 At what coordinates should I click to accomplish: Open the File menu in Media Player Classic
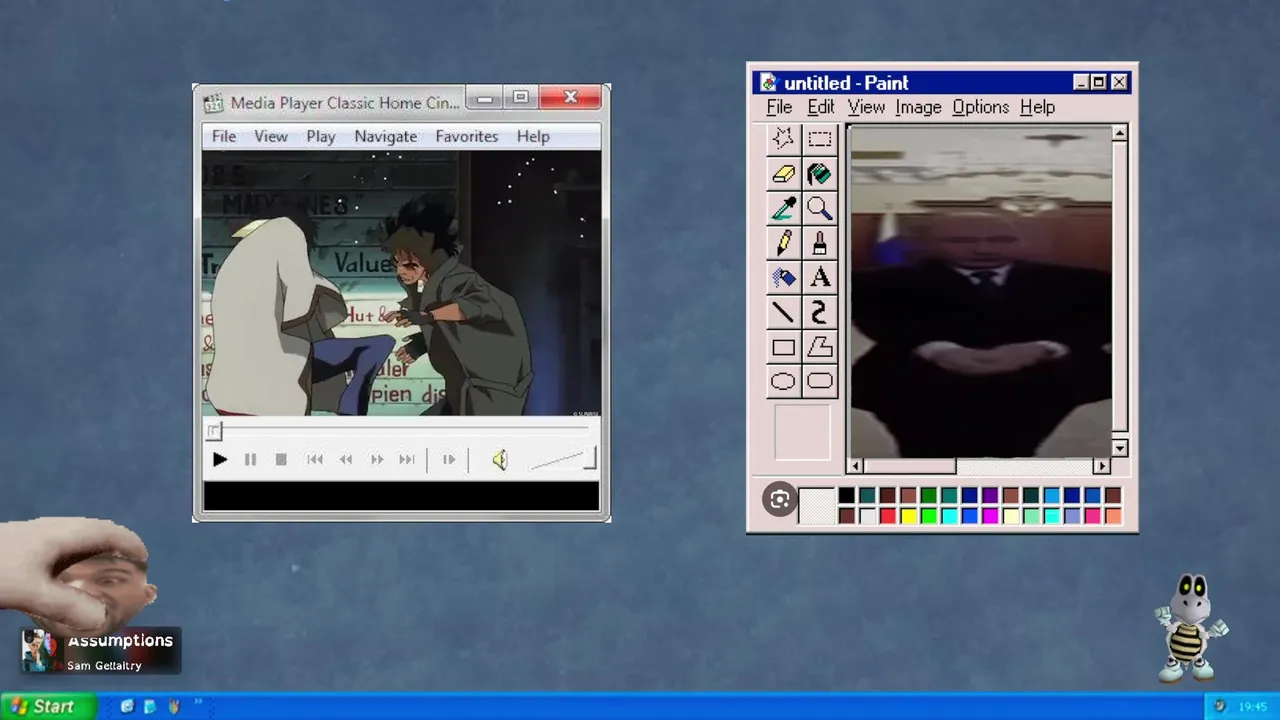[224, 136]
